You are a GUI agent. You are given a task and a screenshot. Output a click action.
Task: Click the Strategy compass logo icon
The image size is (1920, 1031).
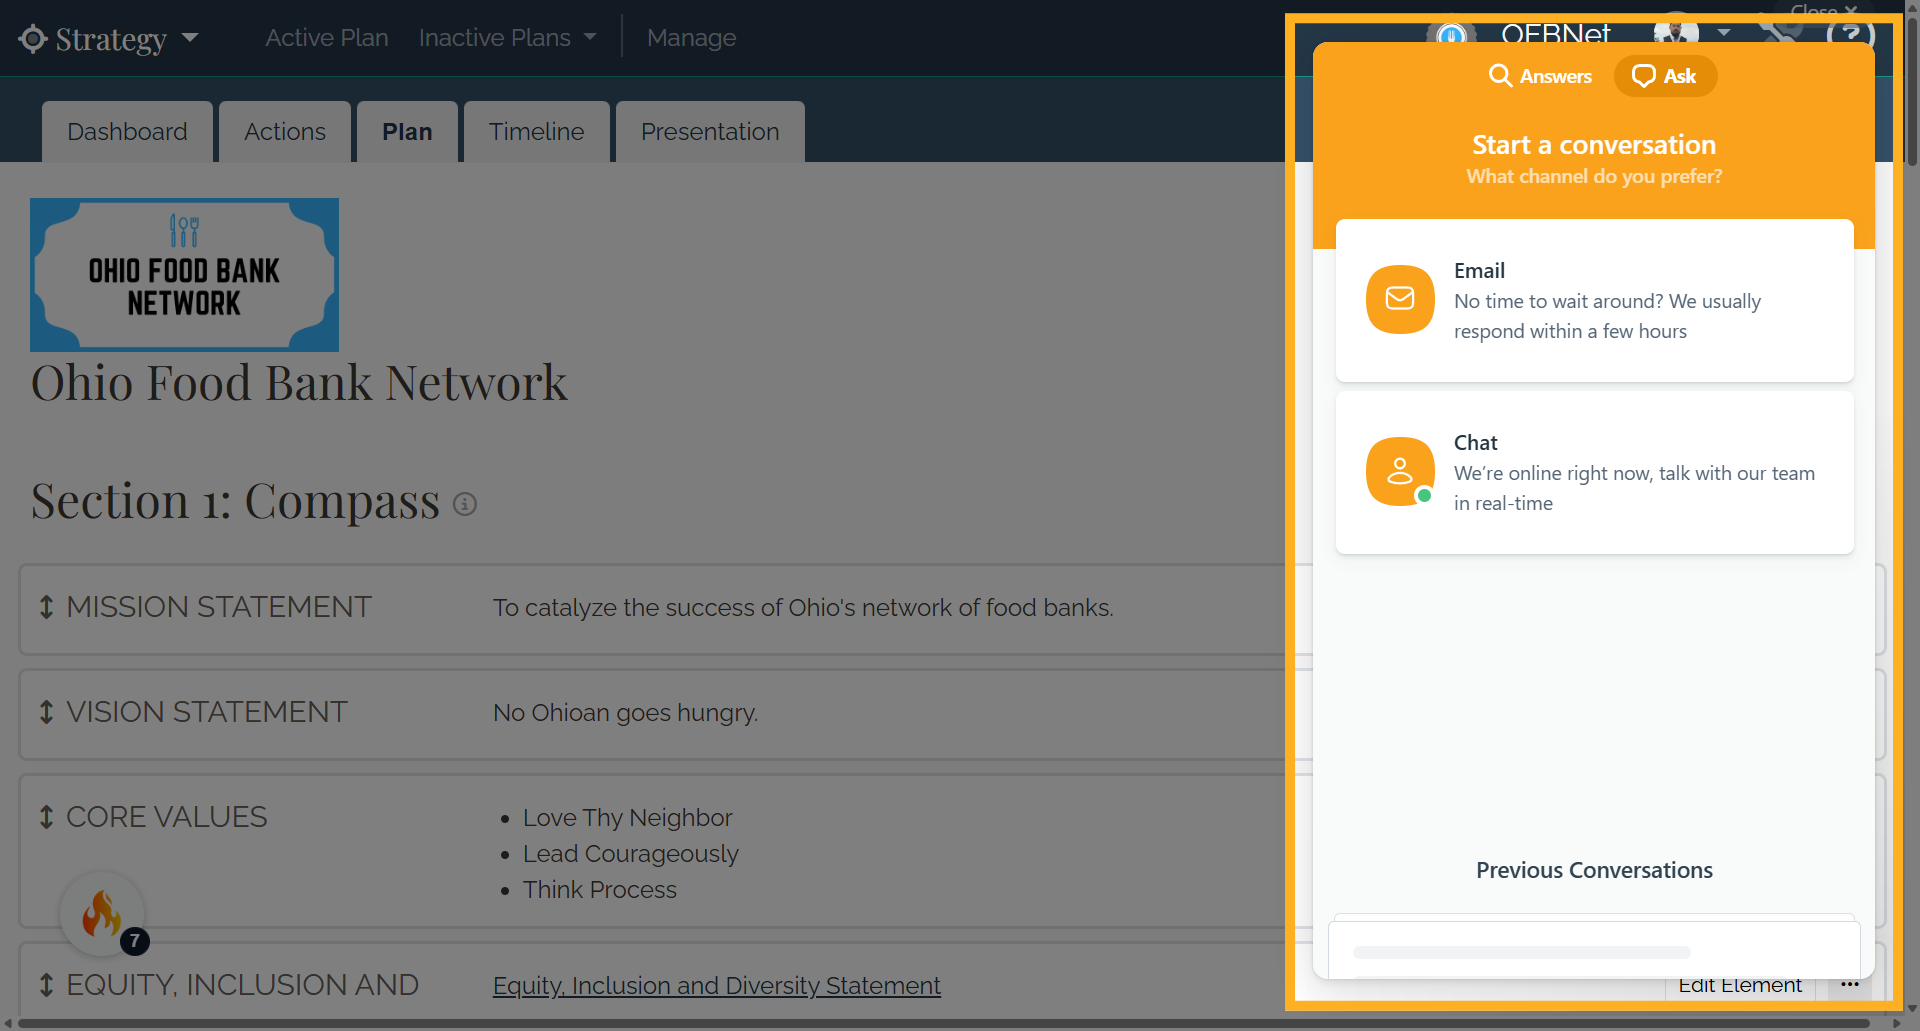coord(33,39)
